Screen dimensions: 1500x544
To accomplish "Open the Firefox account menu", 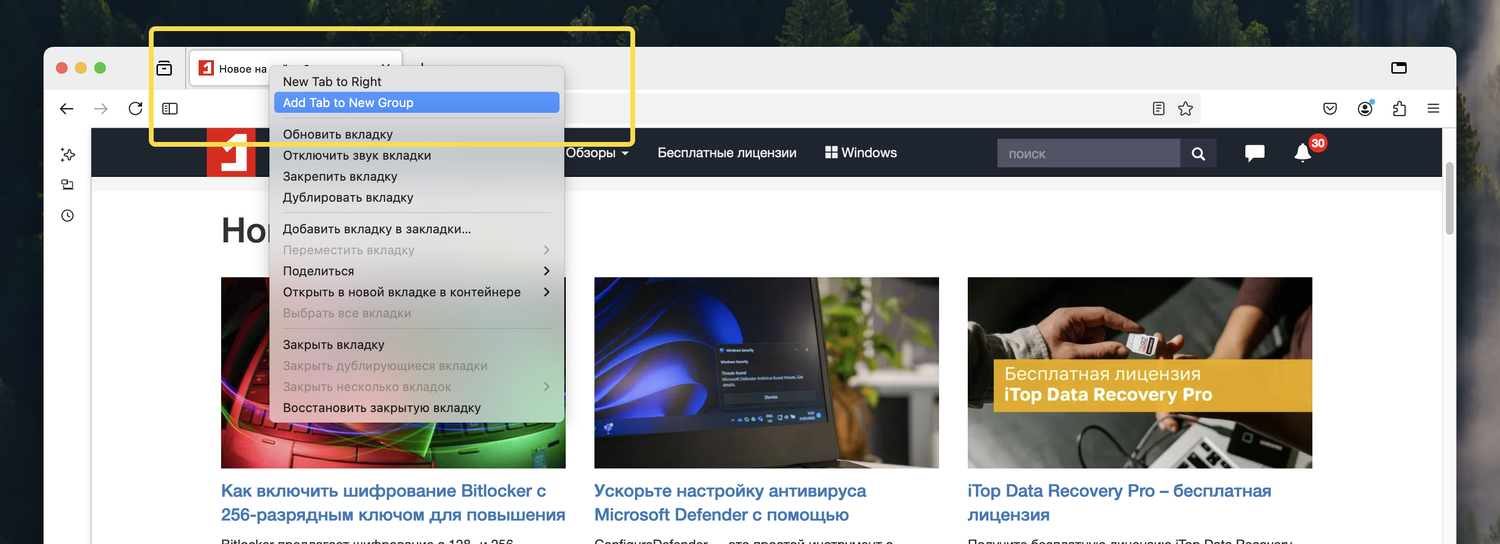I will point(1365,109).
